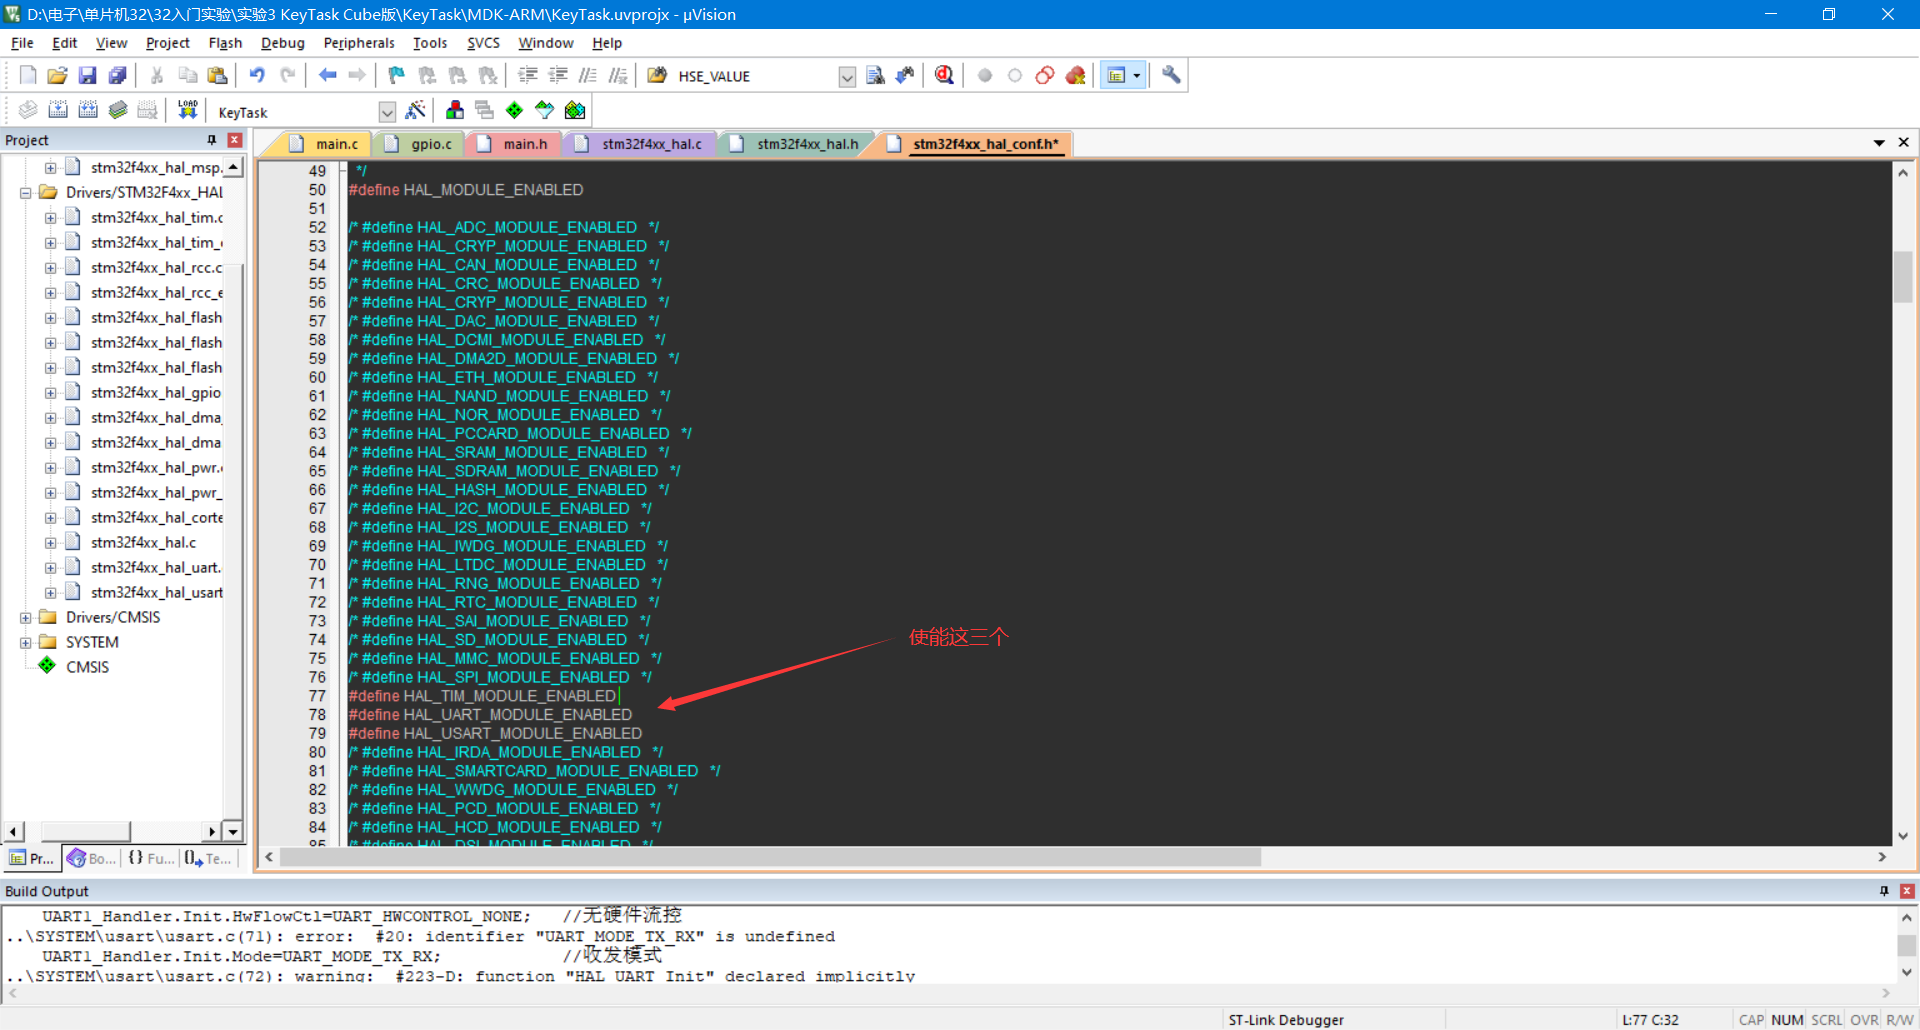Kill all breakpoints icon
Screen dimensions: 1920x1030
coord(1075,75)
